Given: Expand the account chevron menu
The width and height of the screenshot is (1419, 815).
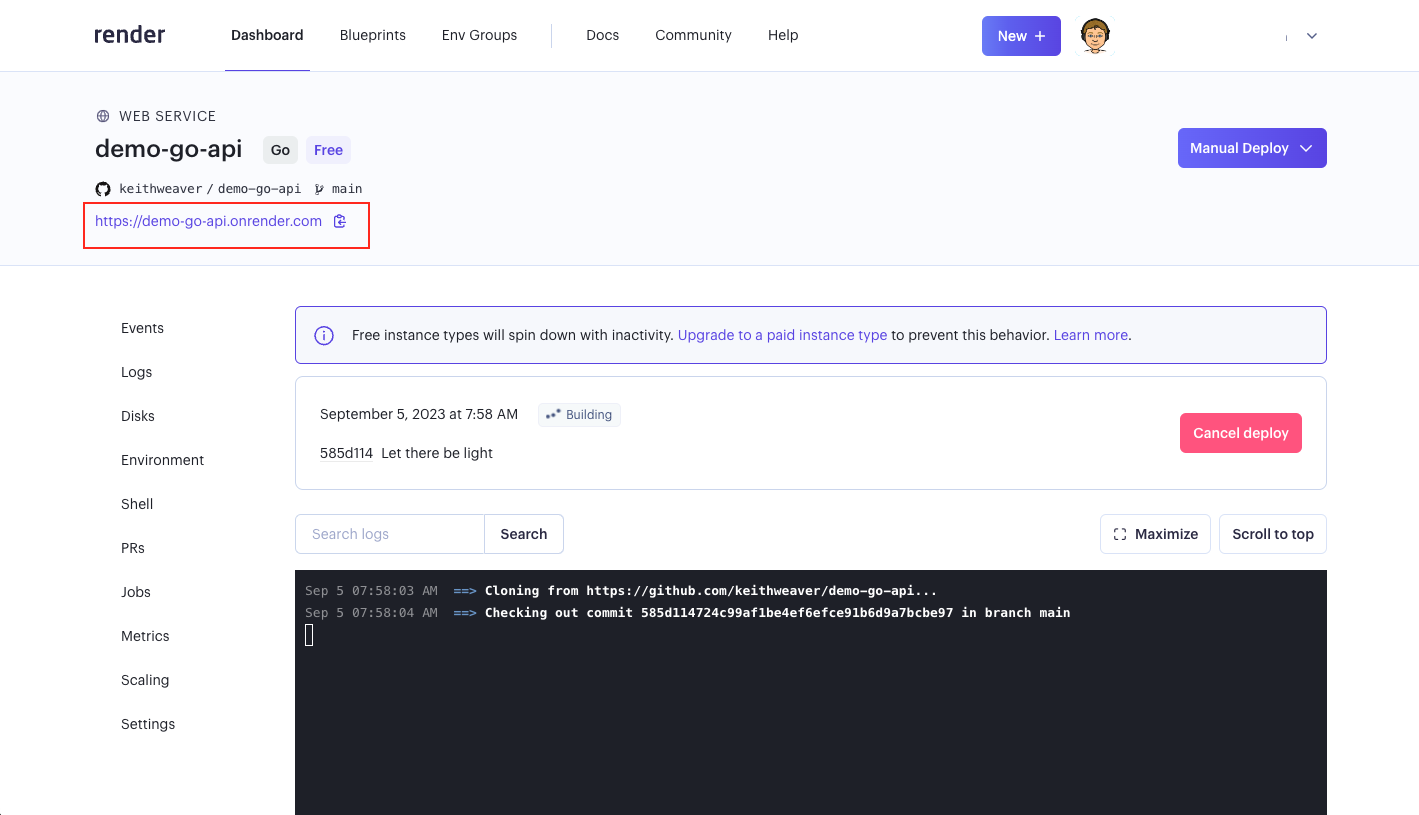Looking at the screenshot, I should (x=1311, y=36).
